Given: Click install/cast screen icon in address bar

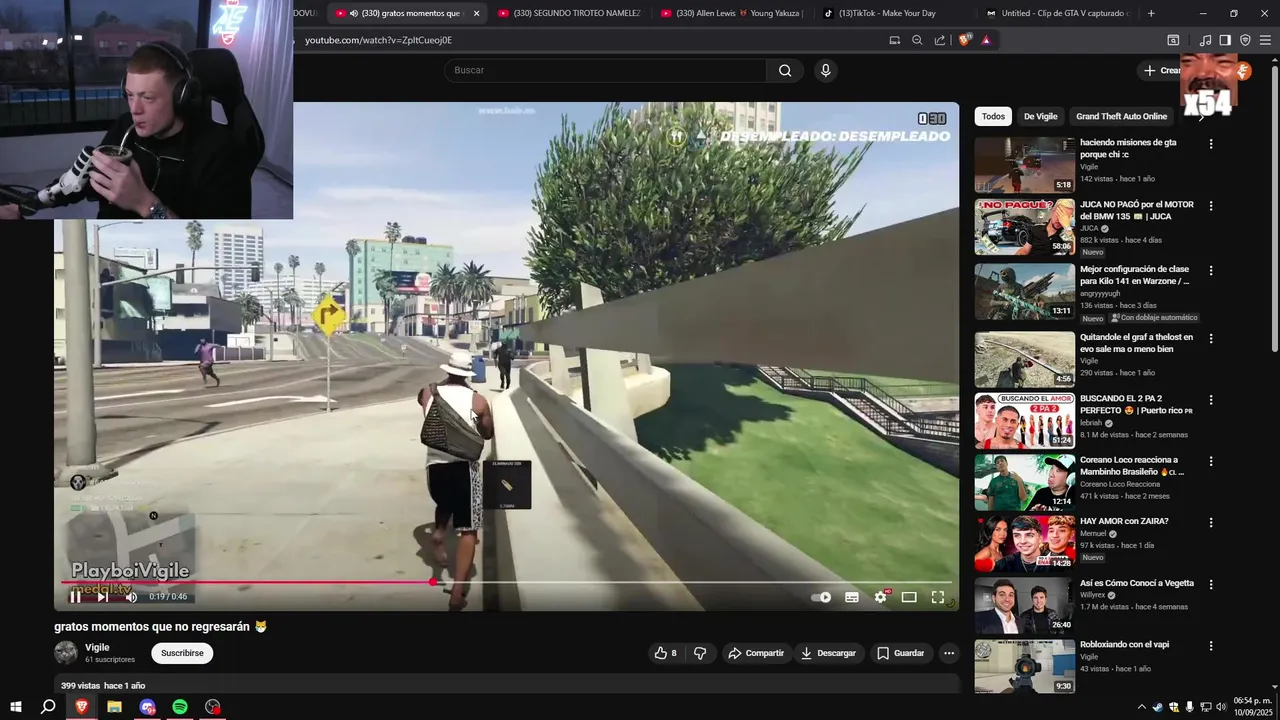Looking at the screenshot, I should pos(895,40).
